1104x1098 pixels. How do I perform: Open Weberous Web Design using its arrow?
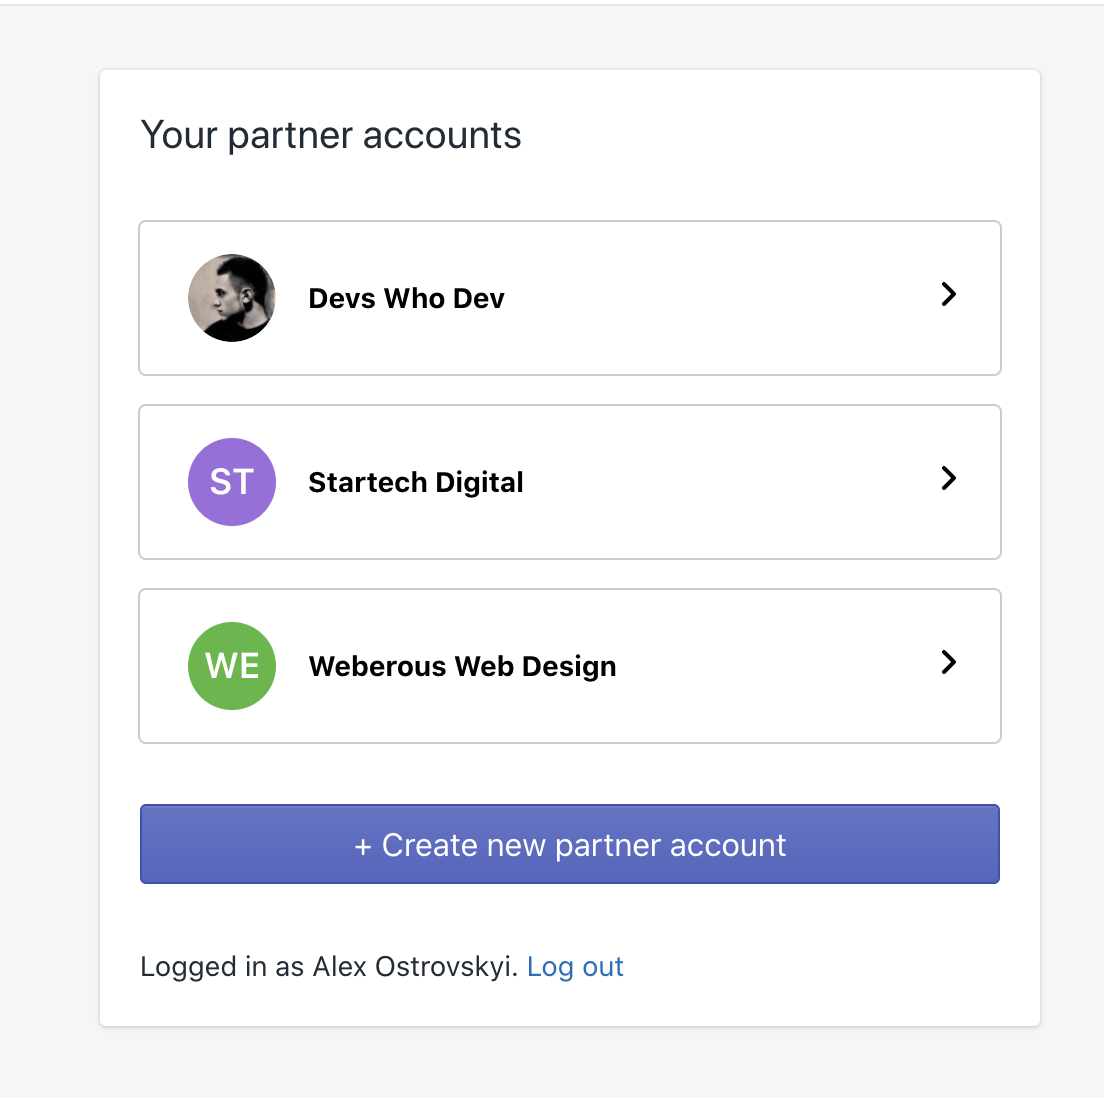pos(948,664)
